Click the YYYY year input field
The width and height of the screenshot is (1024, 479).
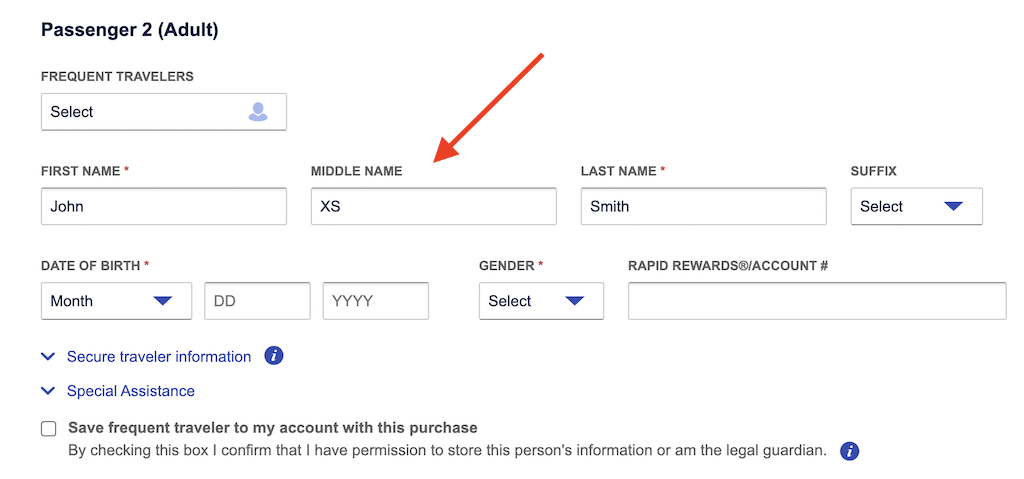click(x=376, y=301)
